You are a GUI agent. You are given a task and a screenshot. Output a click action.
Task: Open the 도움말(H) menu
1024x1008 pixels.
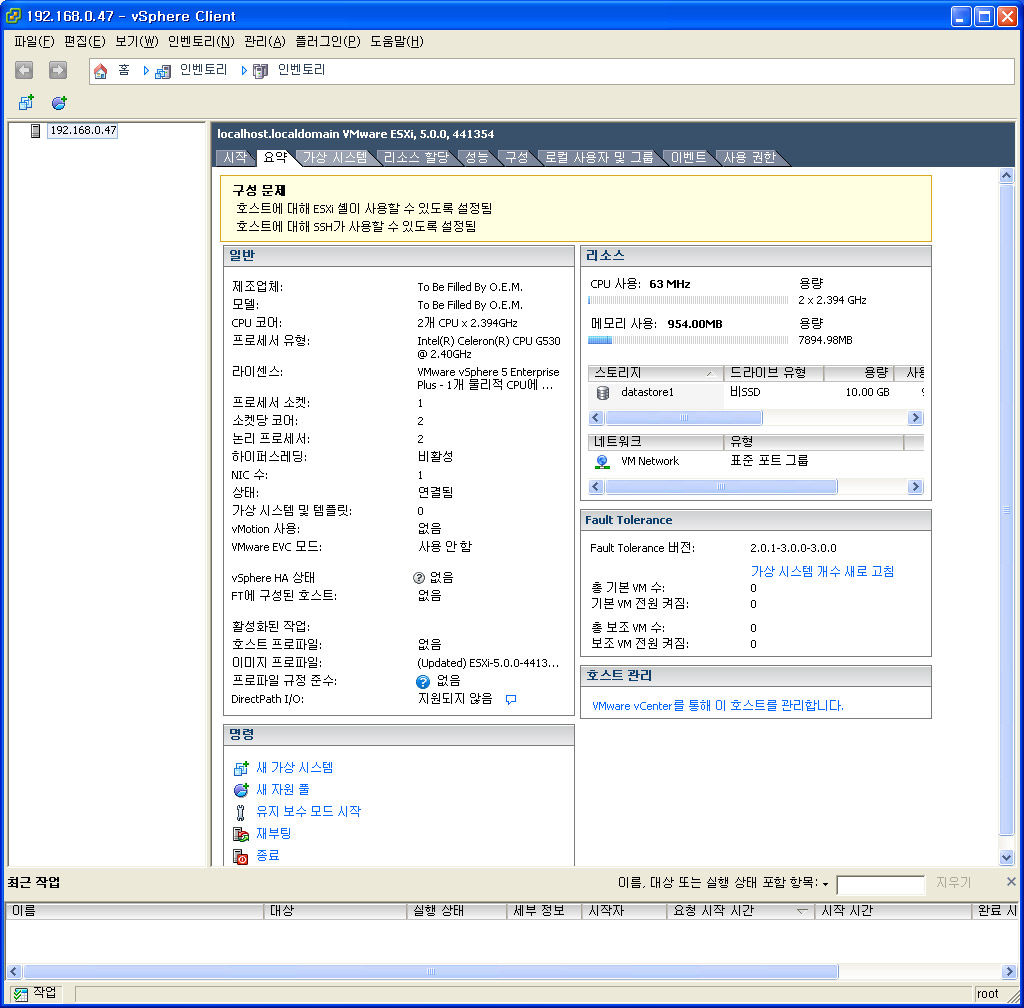point(397,42)
